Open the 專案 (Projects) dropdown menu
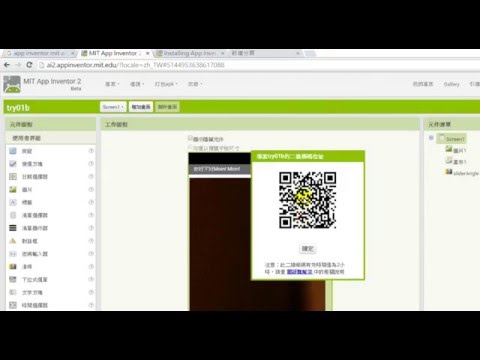This screenshot has width=480, height=360. (112, 84)
